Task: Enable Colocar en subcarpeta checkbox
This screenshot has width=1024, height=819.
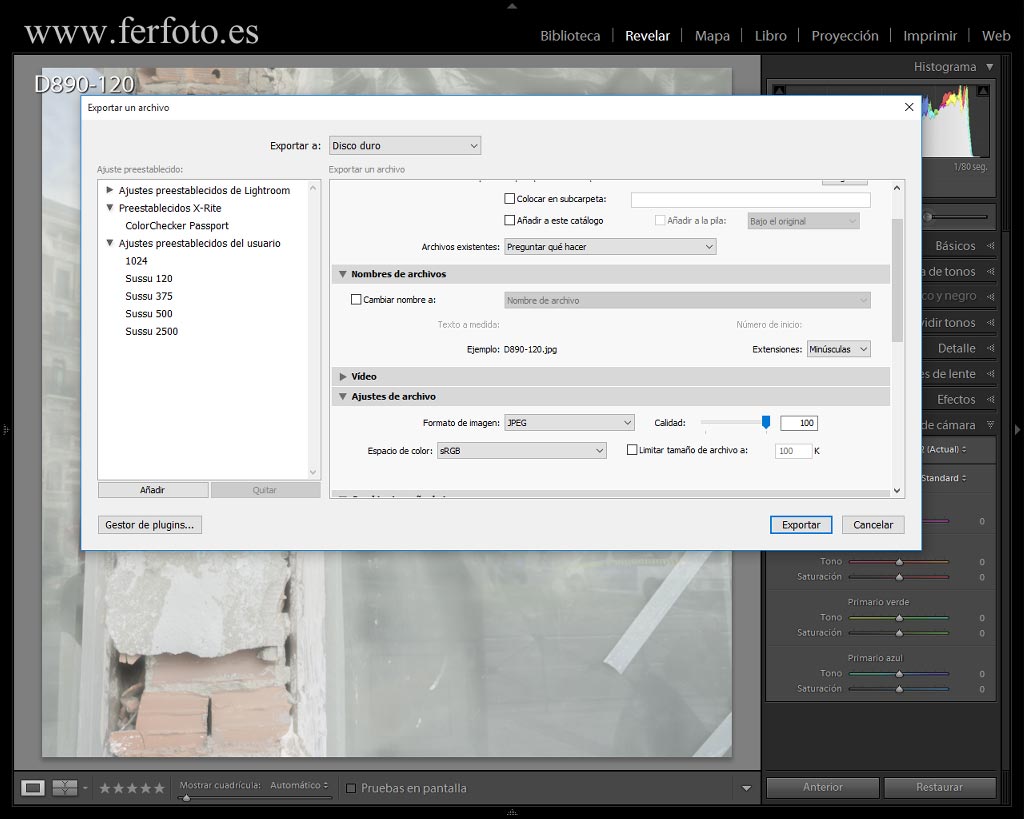Action: (x=509, y=199)
